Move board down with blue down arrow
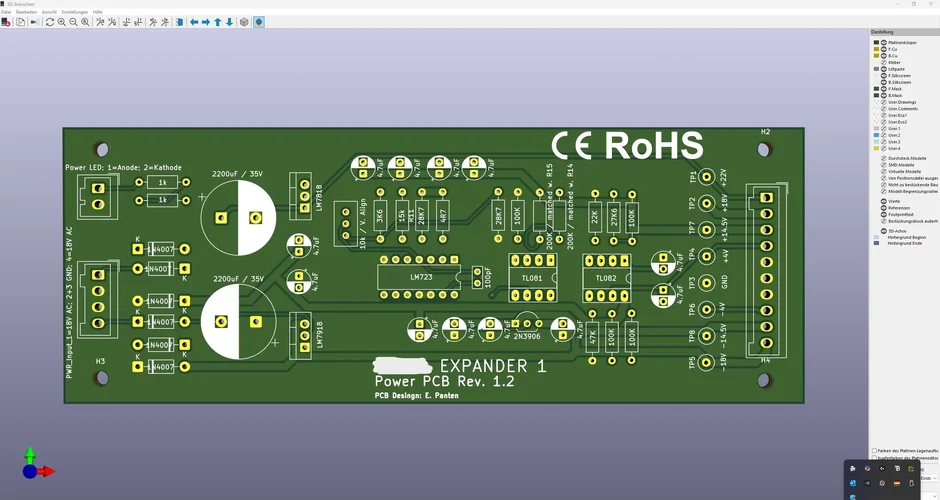Viewport: 940px width, 500px height. pyautogui.click(x=230, y=22)
